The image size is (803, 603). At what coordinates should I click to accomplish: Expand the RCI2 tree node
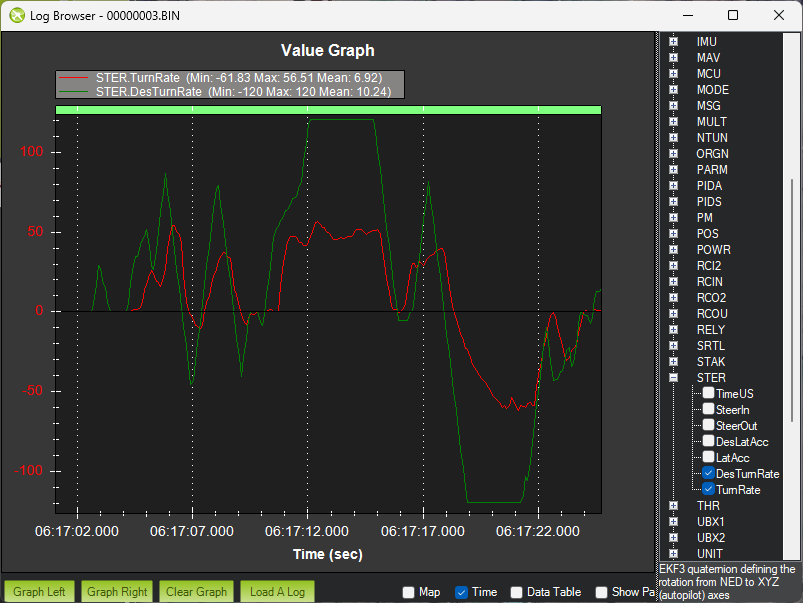click(x=673, y=266)
